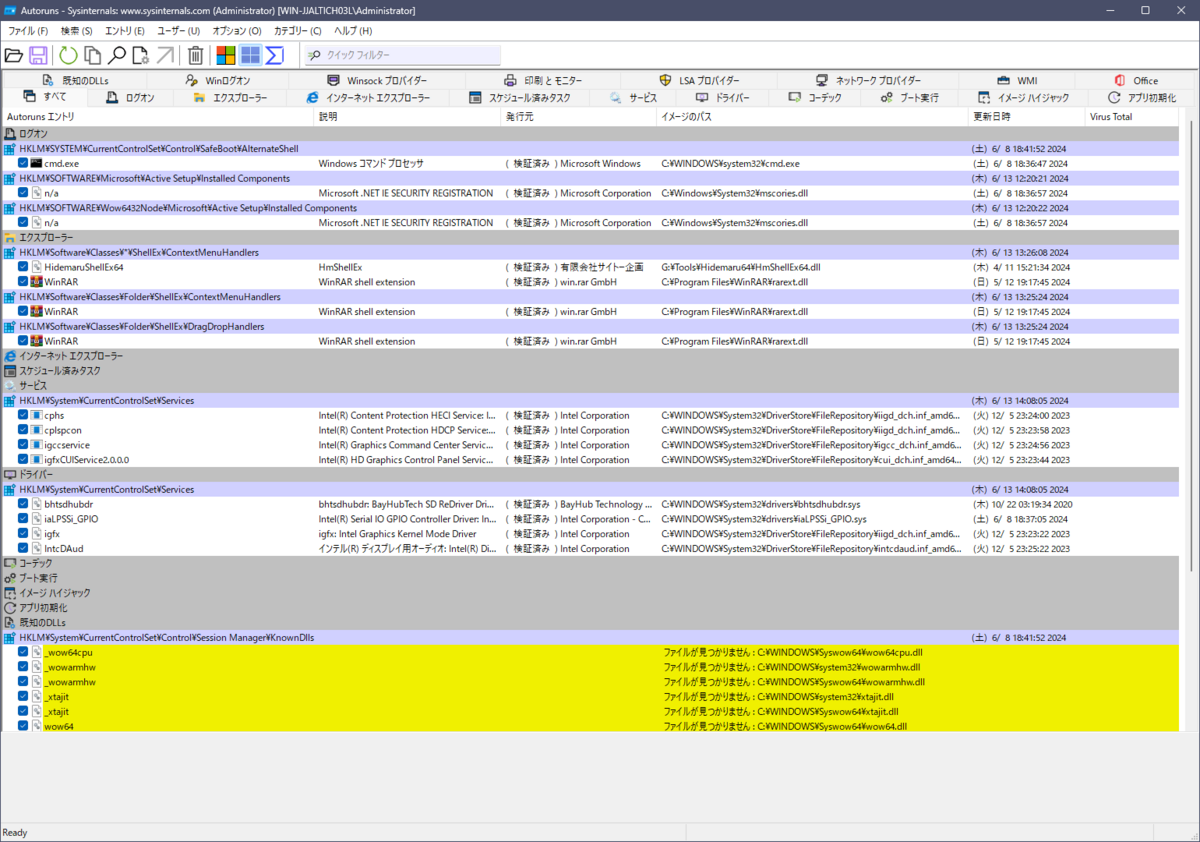
Task: Click the スケジュール済みタスク category row icon
Action: point(11,371)
